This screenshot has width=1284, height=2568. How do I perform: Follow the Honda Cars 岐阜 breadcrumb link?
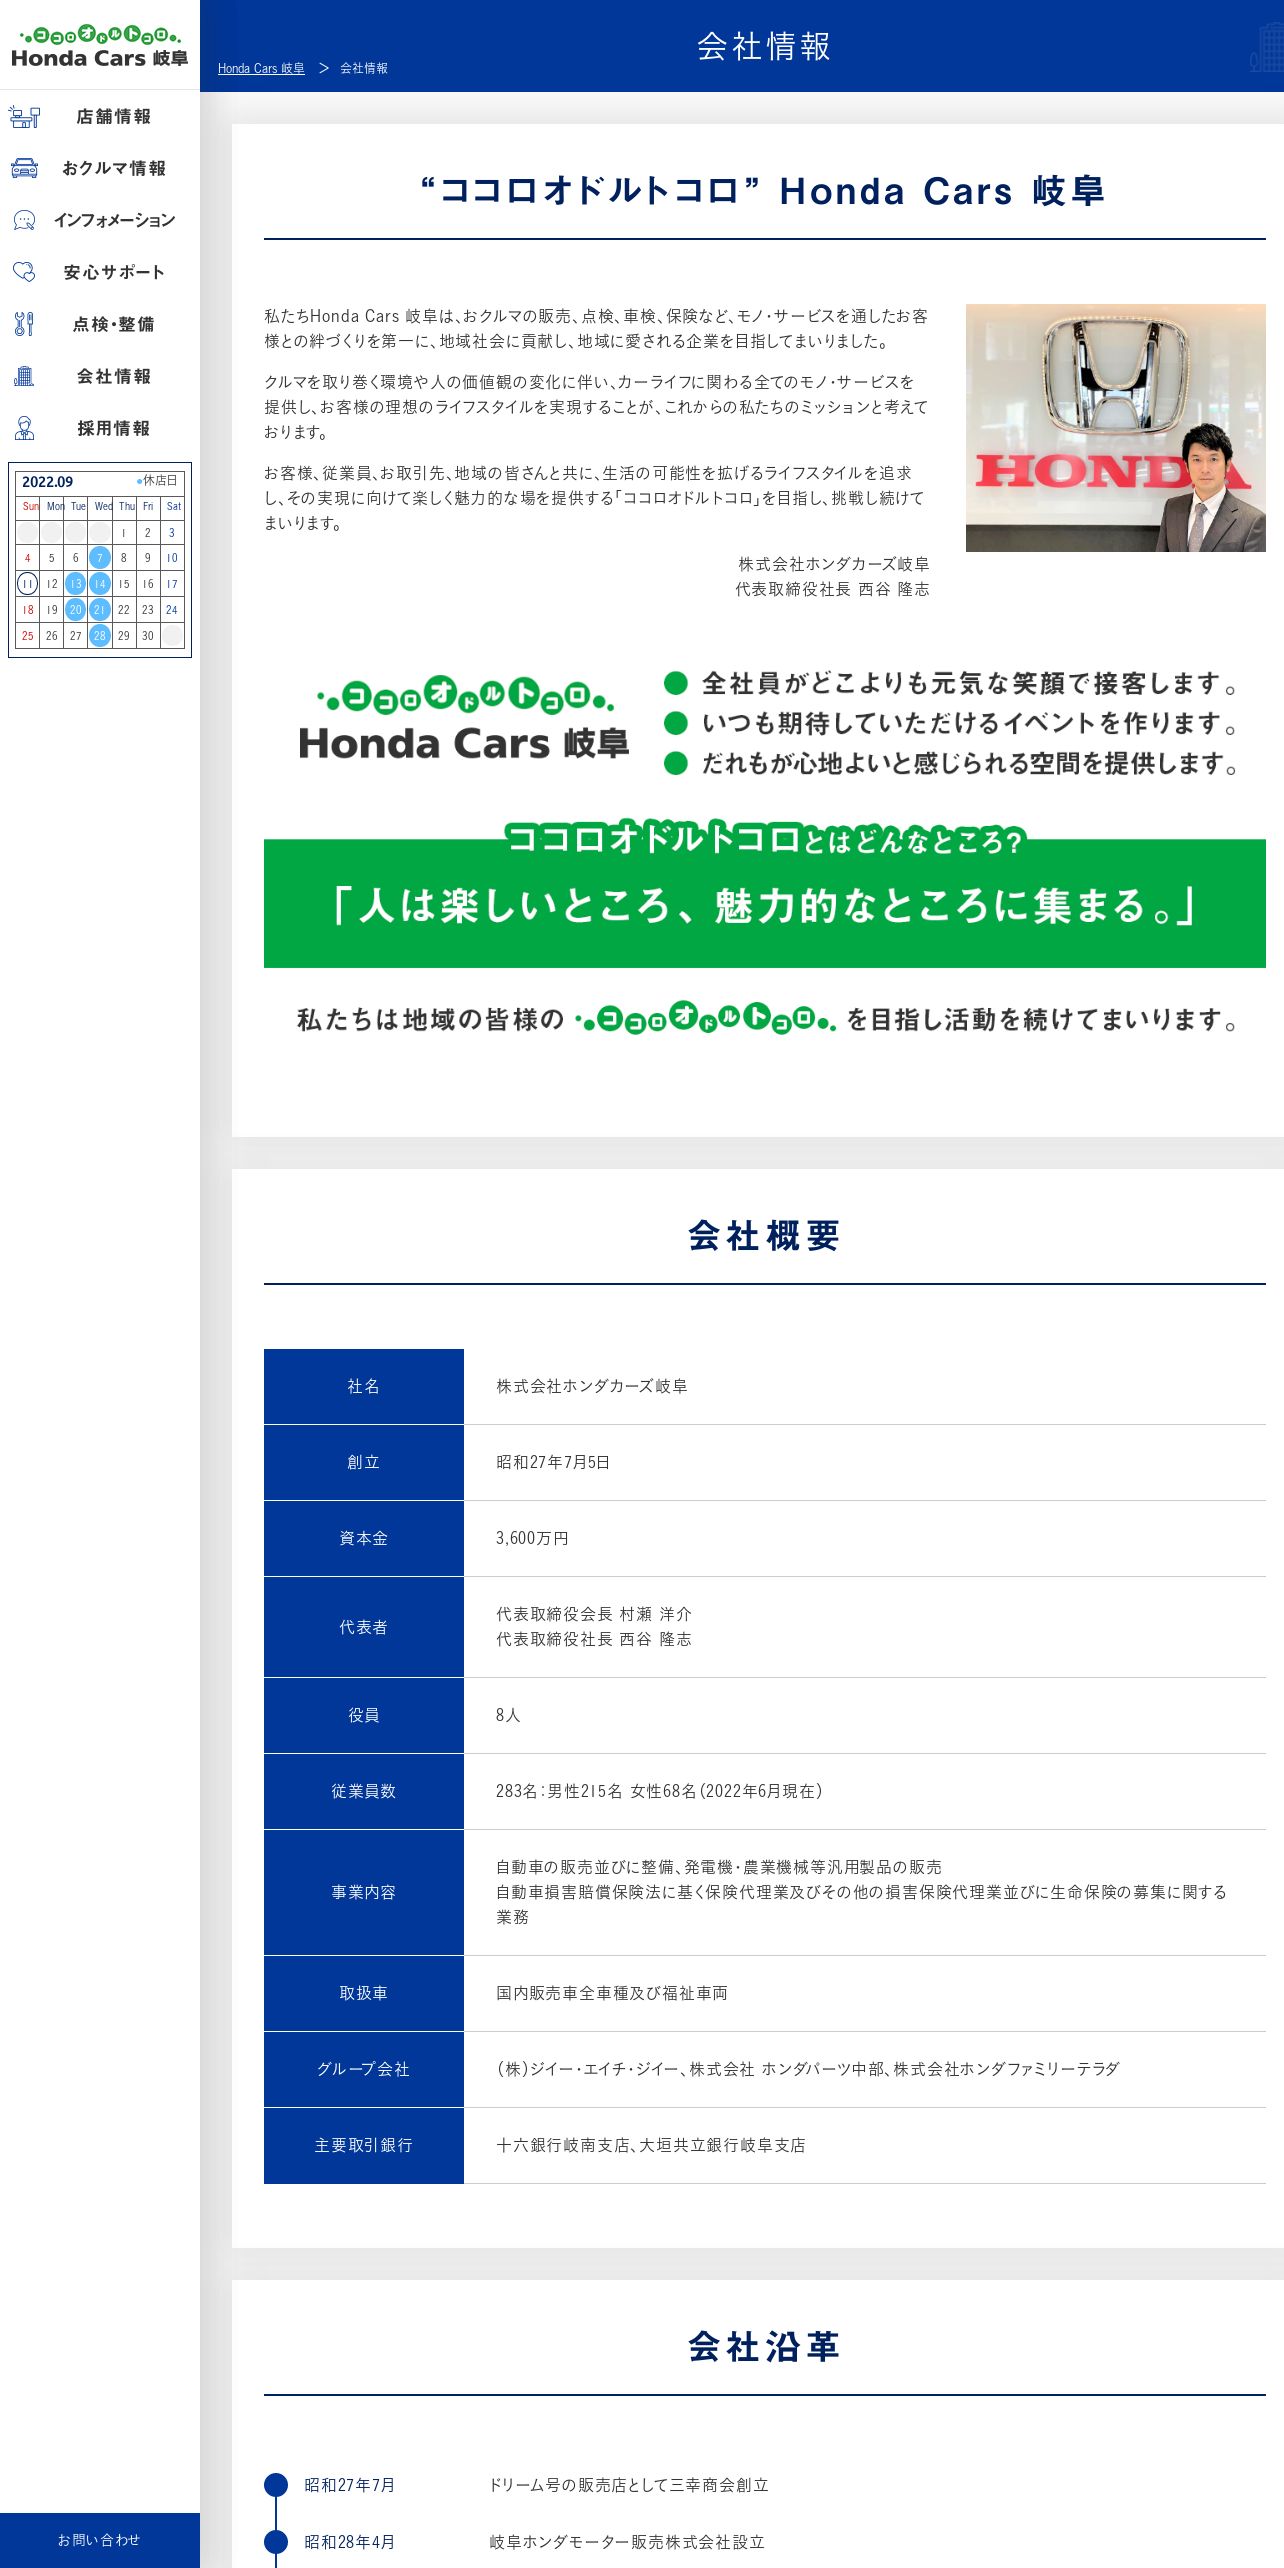(261, 68)
